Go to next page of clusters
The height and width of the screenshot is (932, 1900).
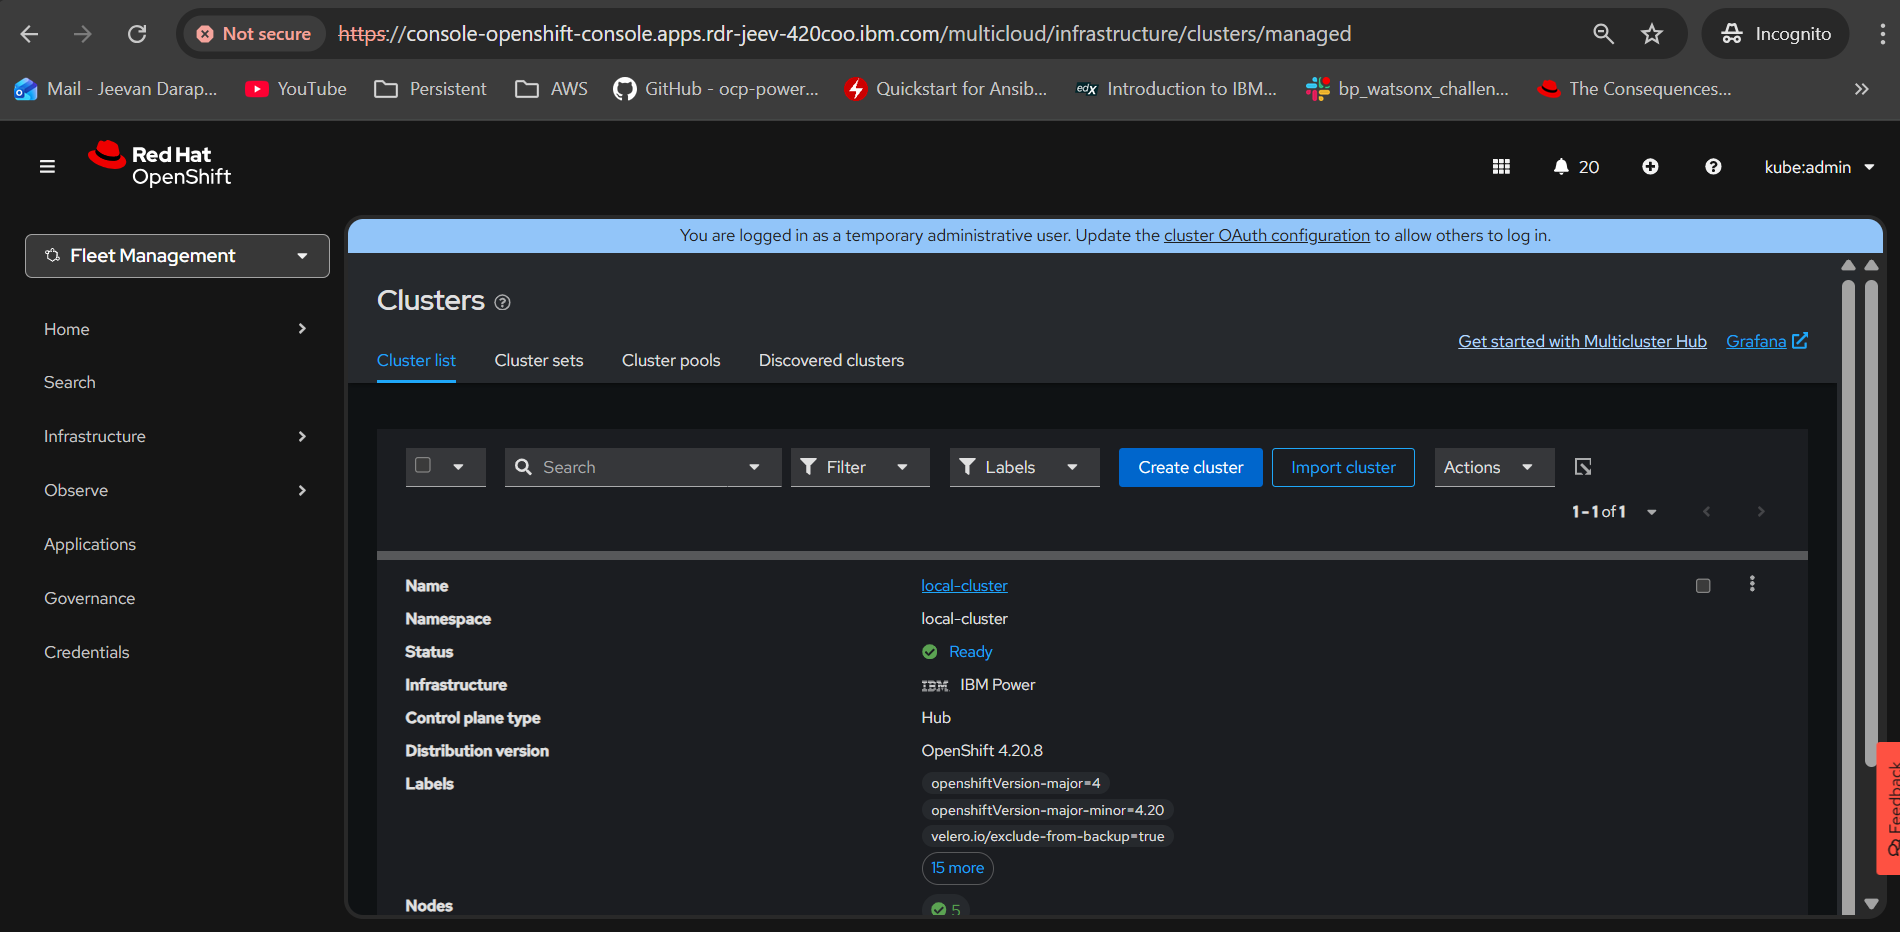point(1761,512)
